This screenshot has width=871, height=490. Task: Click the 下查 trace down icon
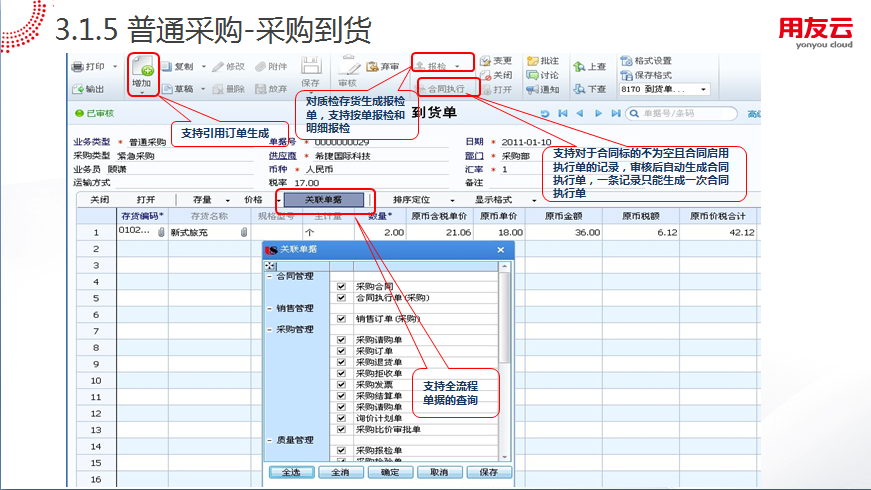(579, 89)
